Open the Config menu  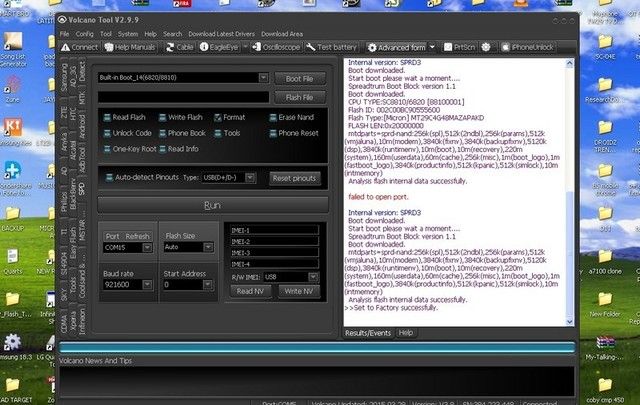point(84,34)
